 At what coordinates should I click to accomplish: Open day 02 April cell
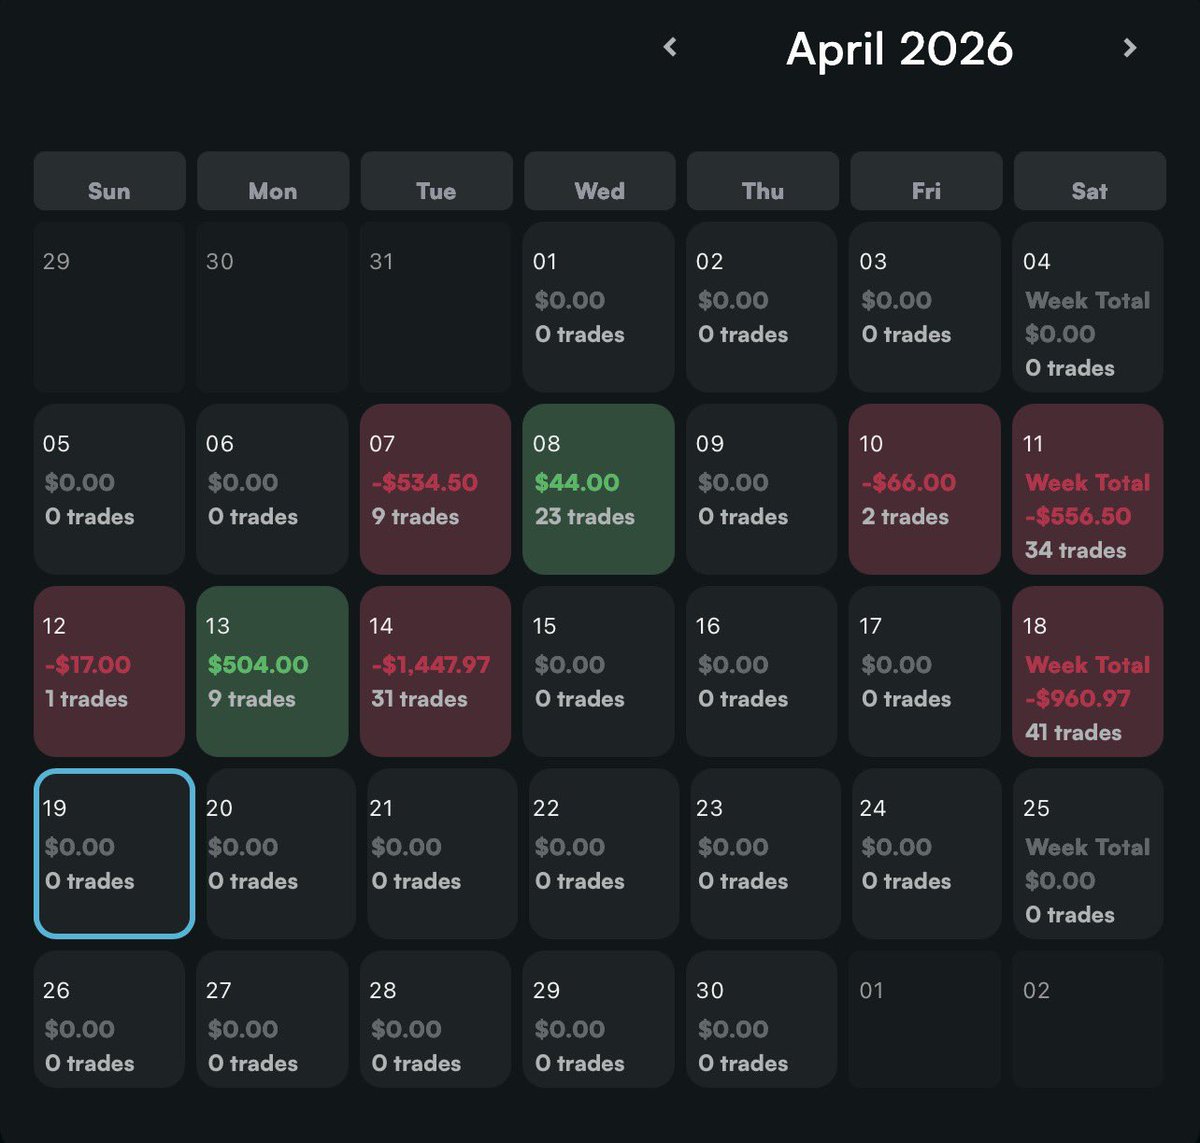pos(762,307)
